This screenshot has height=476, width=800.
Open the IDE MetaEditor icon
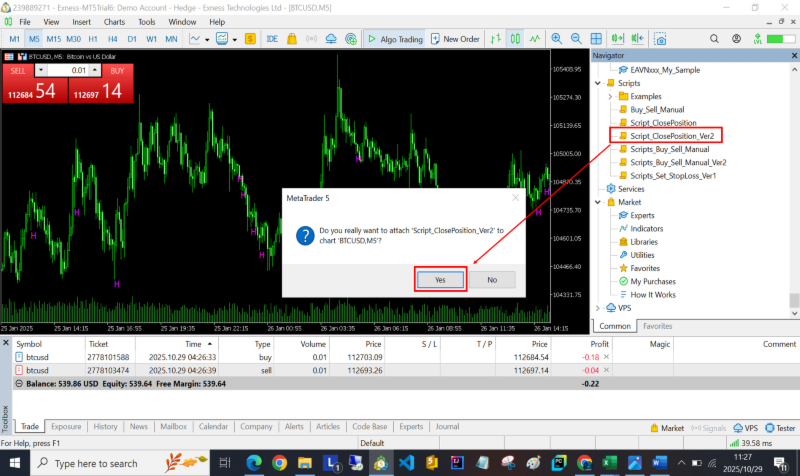click(272, 39)
